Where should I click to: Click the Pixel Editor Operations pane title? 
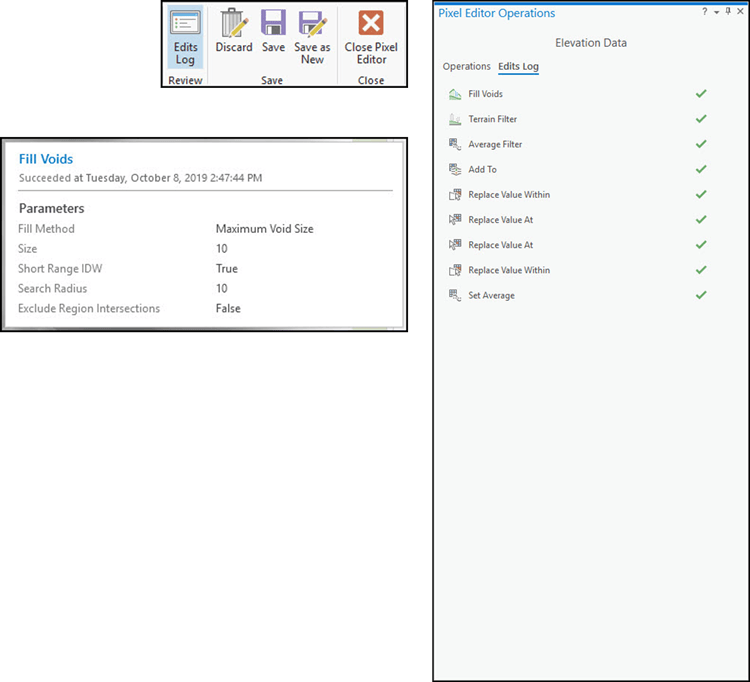[496, 13]
